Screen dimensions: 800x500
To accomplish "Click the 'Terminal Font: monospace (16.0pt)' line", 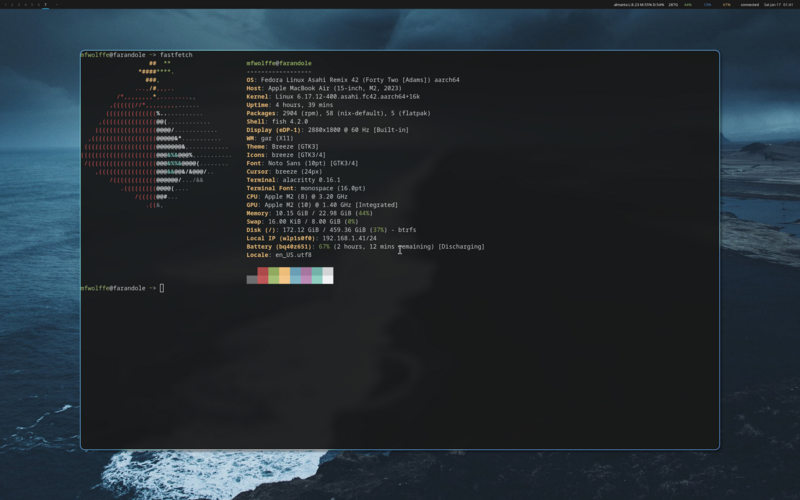I will [x=306, y=188].
